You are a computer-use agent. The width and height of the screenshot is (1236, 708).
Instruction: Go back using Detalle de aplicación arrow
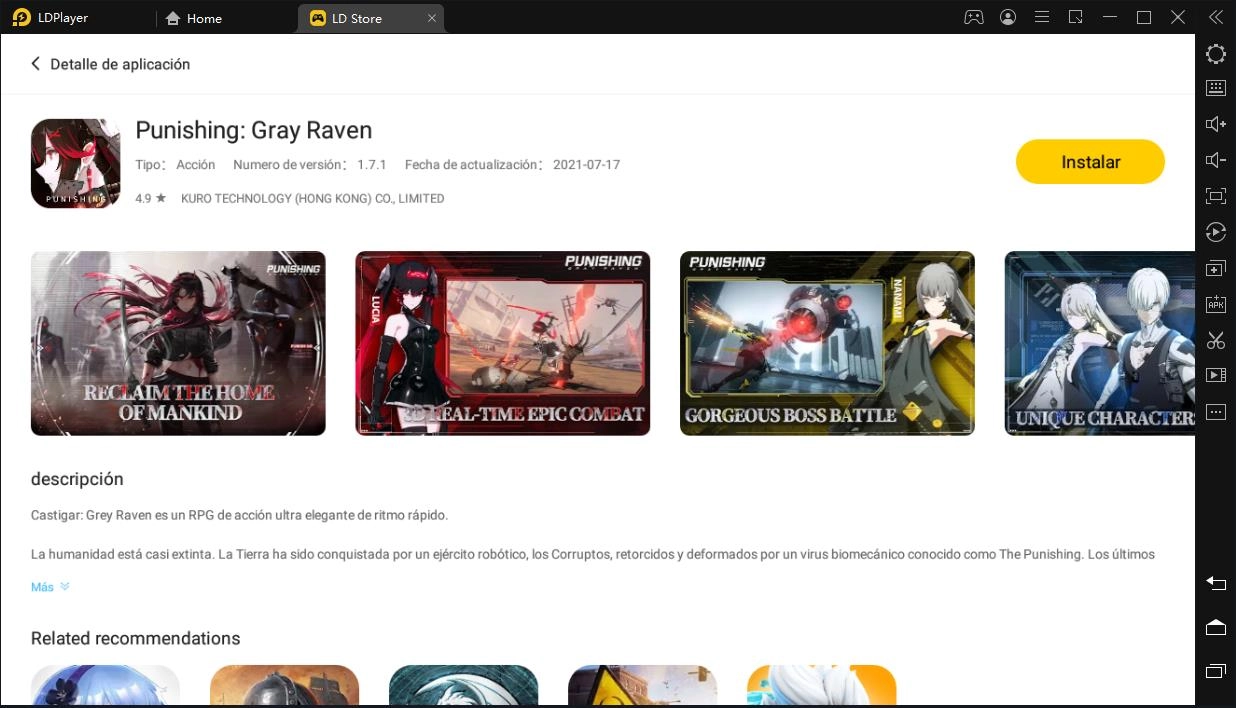pyautogui.click(x=36, y=64)
